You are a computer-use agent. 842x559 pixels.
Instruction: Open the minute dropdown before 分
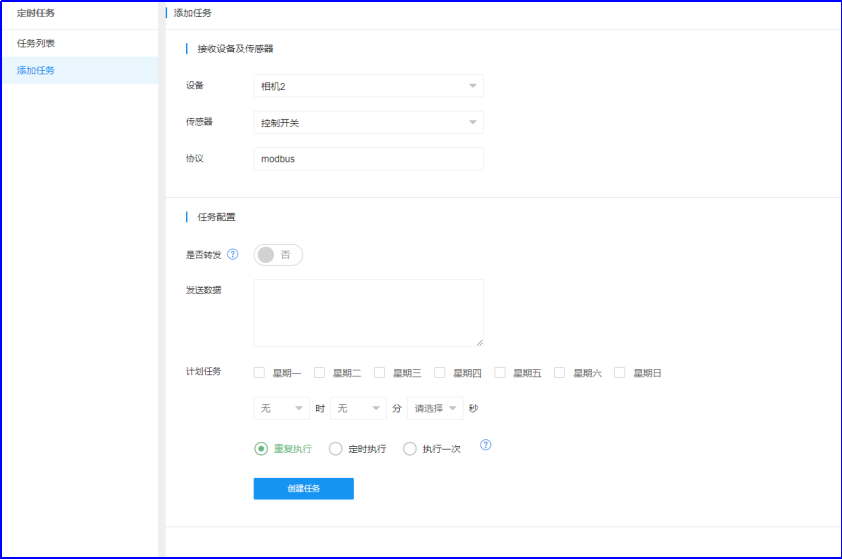pos(358,409)
